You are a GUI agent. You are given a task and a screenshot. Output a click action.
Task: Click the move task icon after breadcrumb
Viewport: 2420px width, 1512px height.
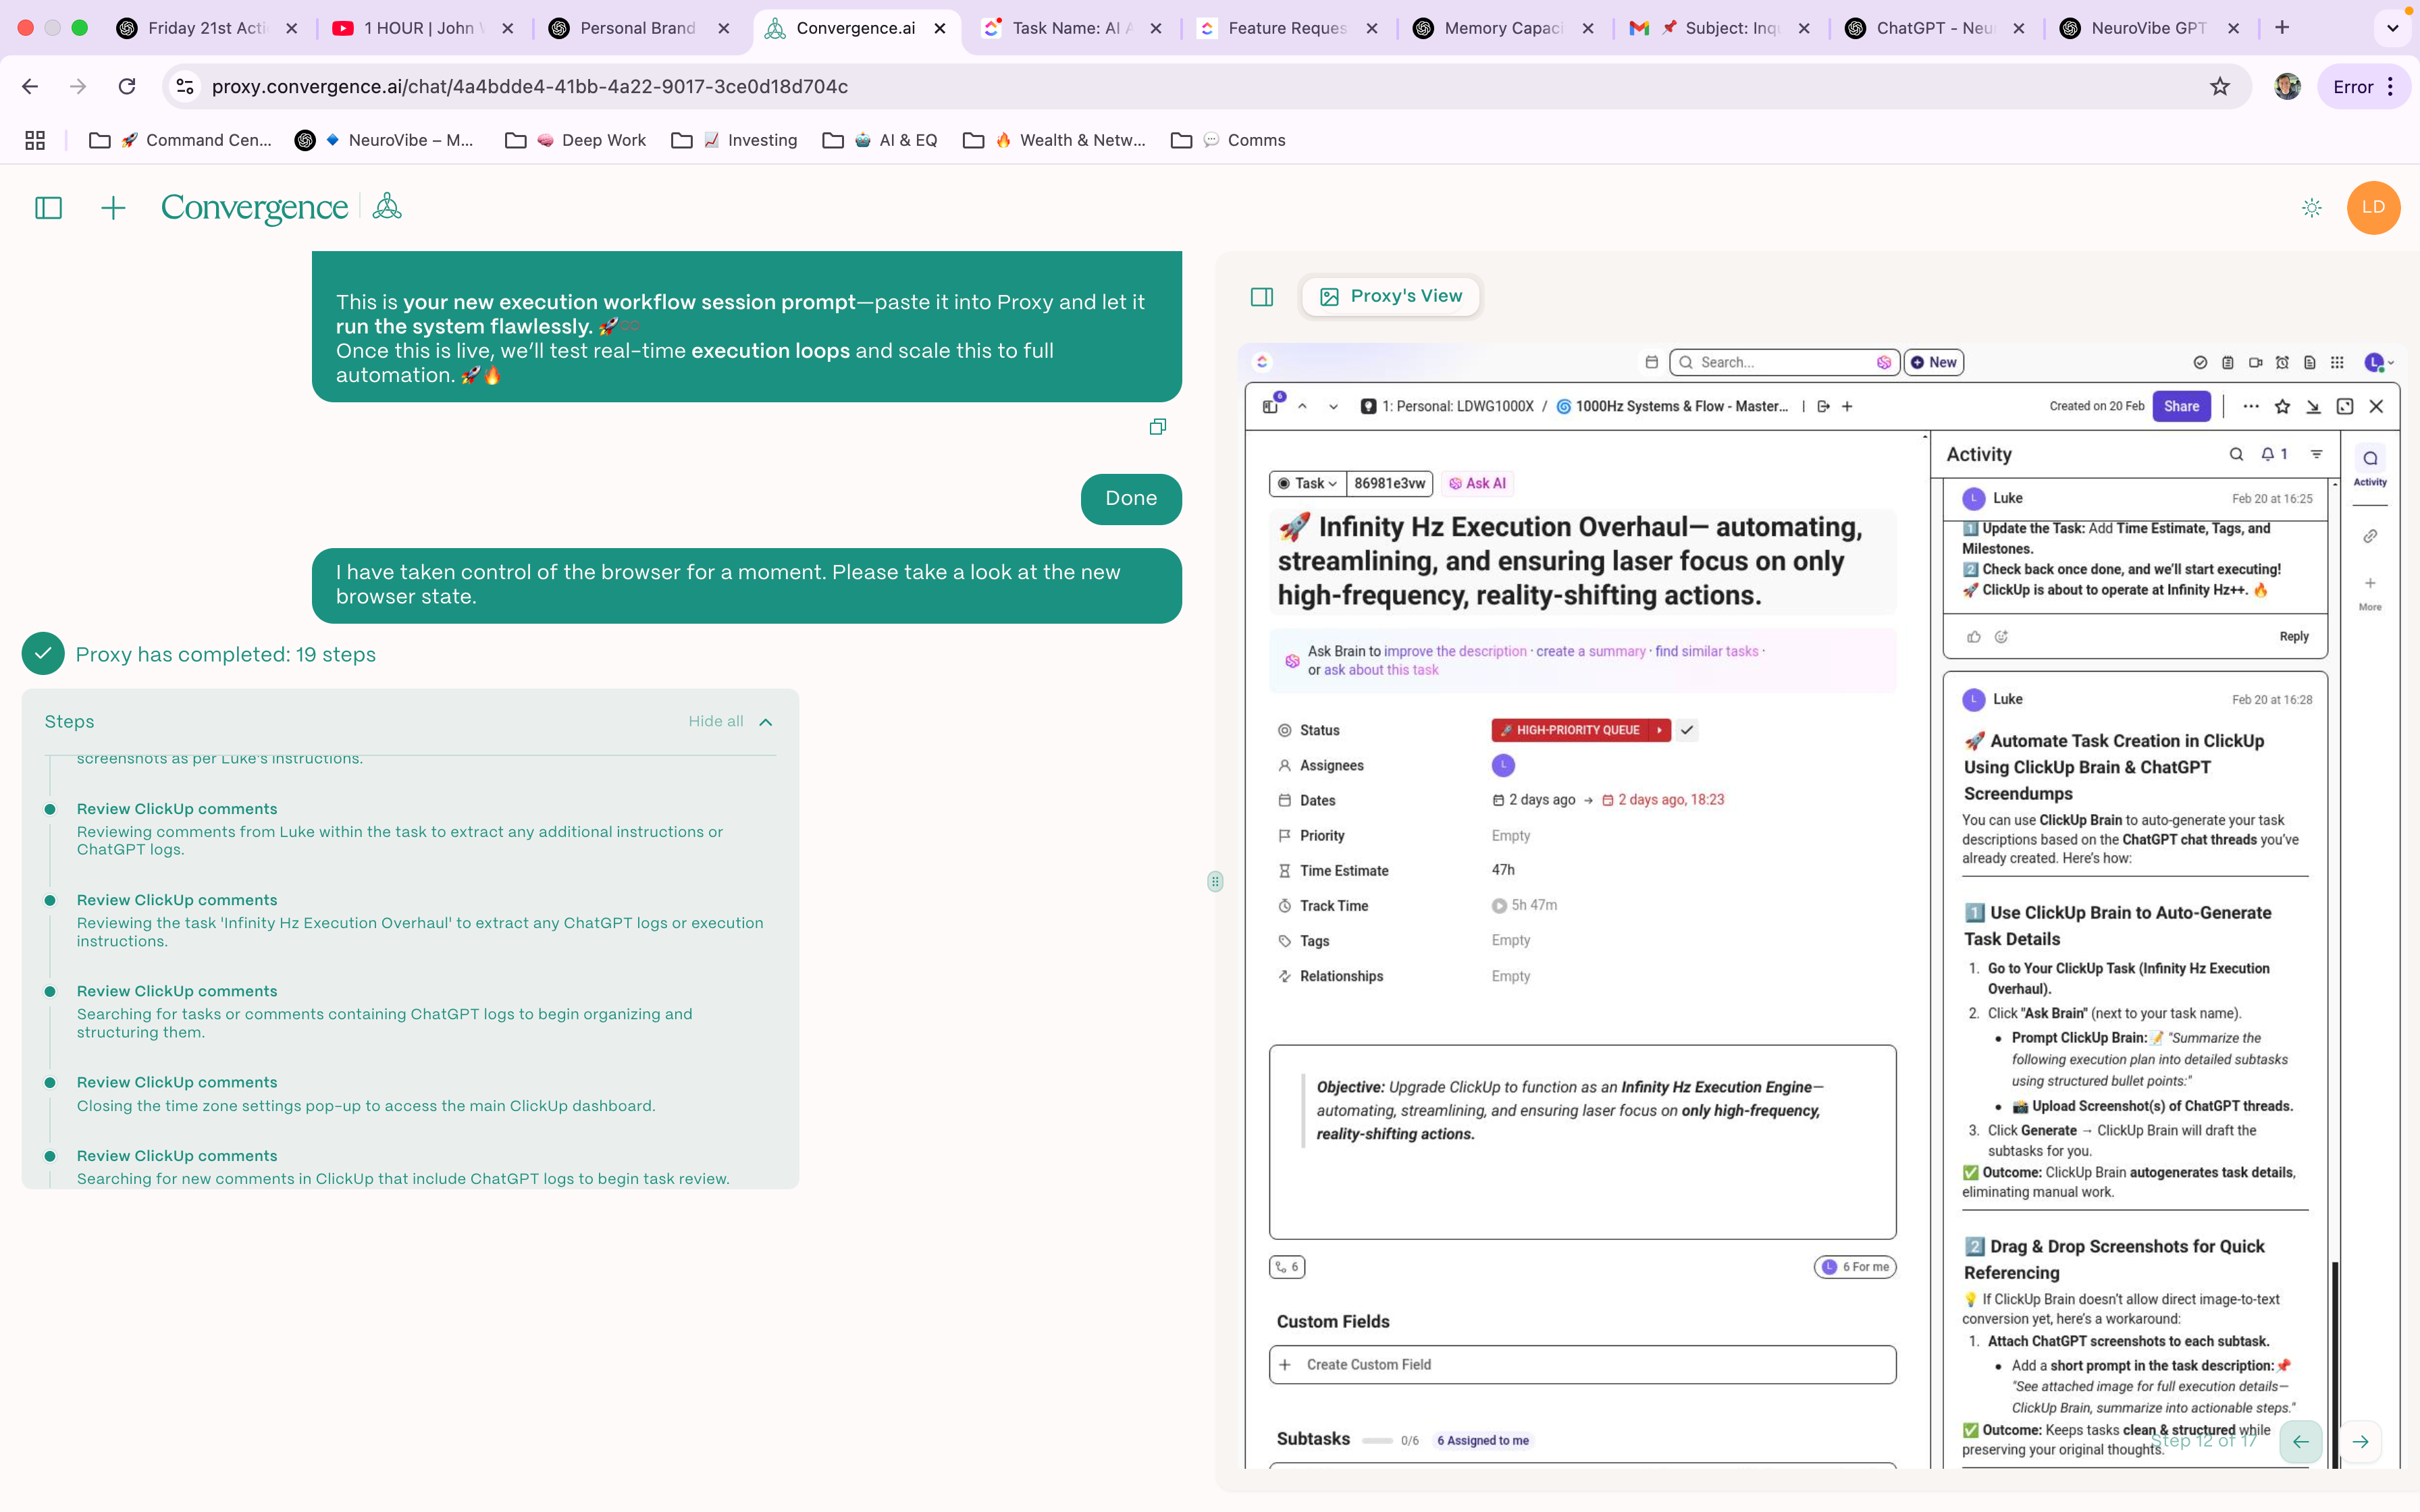click(x=1823, y=406)
